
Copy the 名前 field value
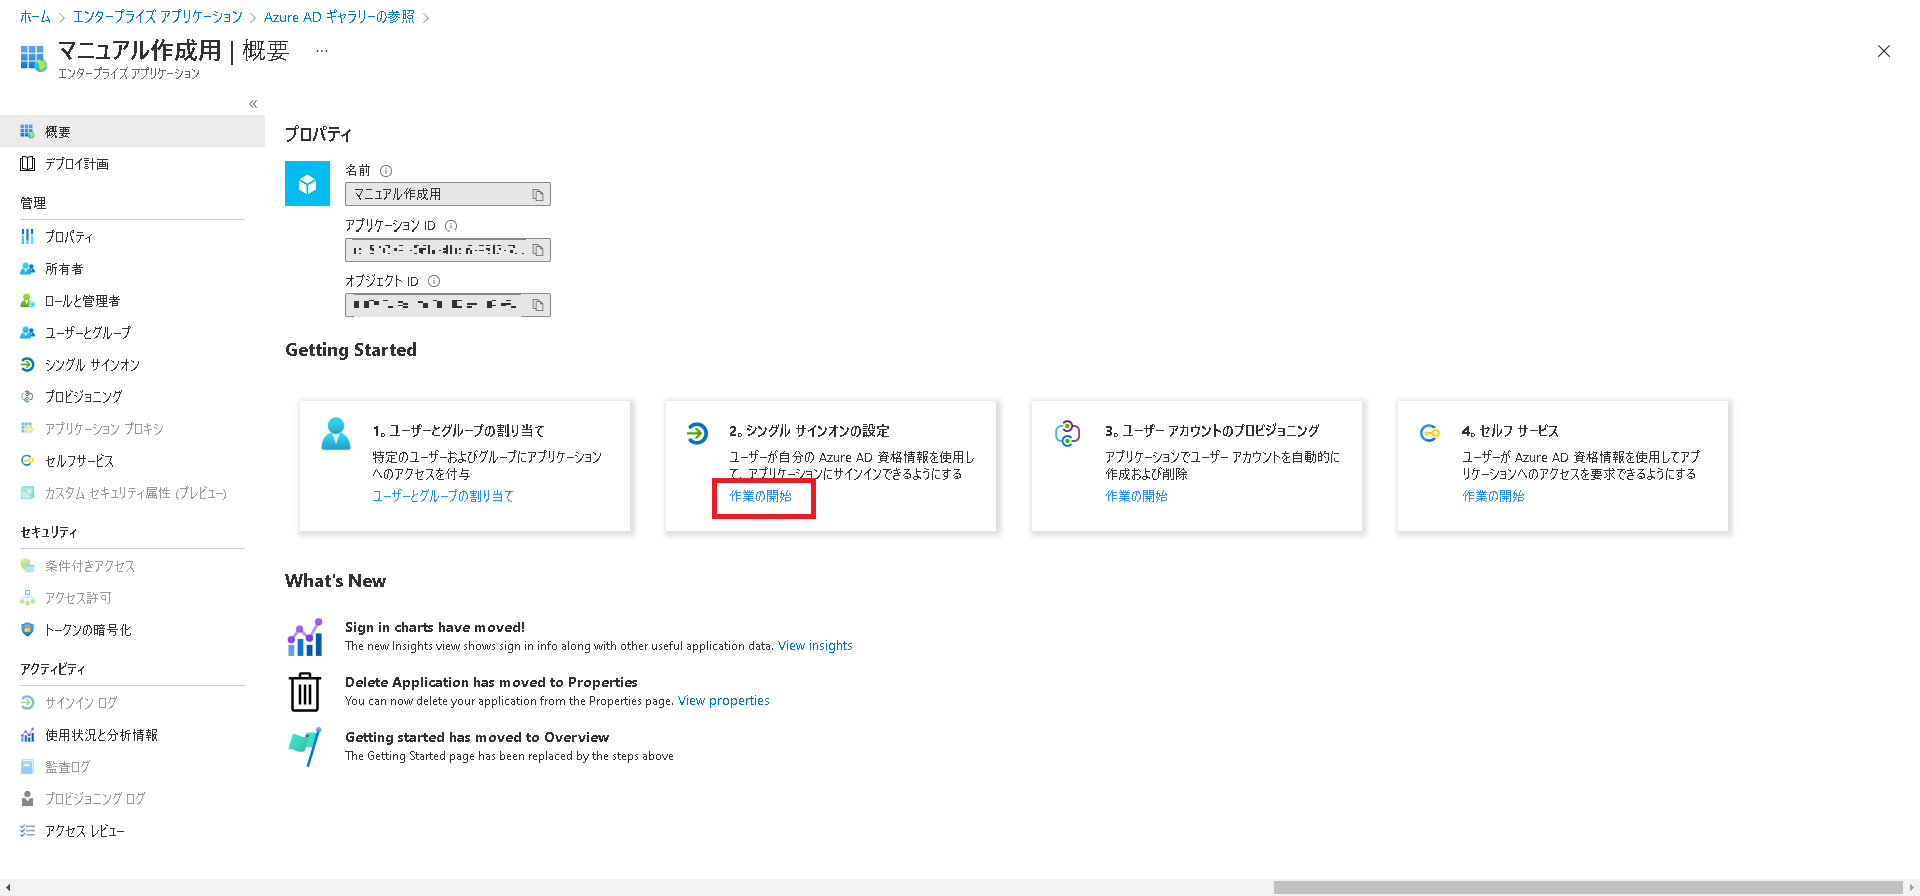click(538, 195)
